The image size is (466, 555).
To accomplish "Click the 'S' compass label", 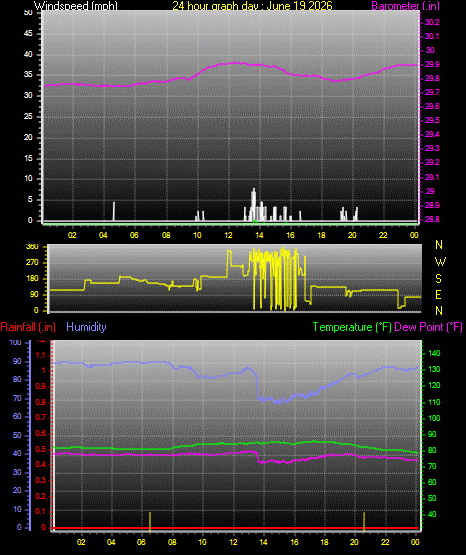I will [438, 279].
